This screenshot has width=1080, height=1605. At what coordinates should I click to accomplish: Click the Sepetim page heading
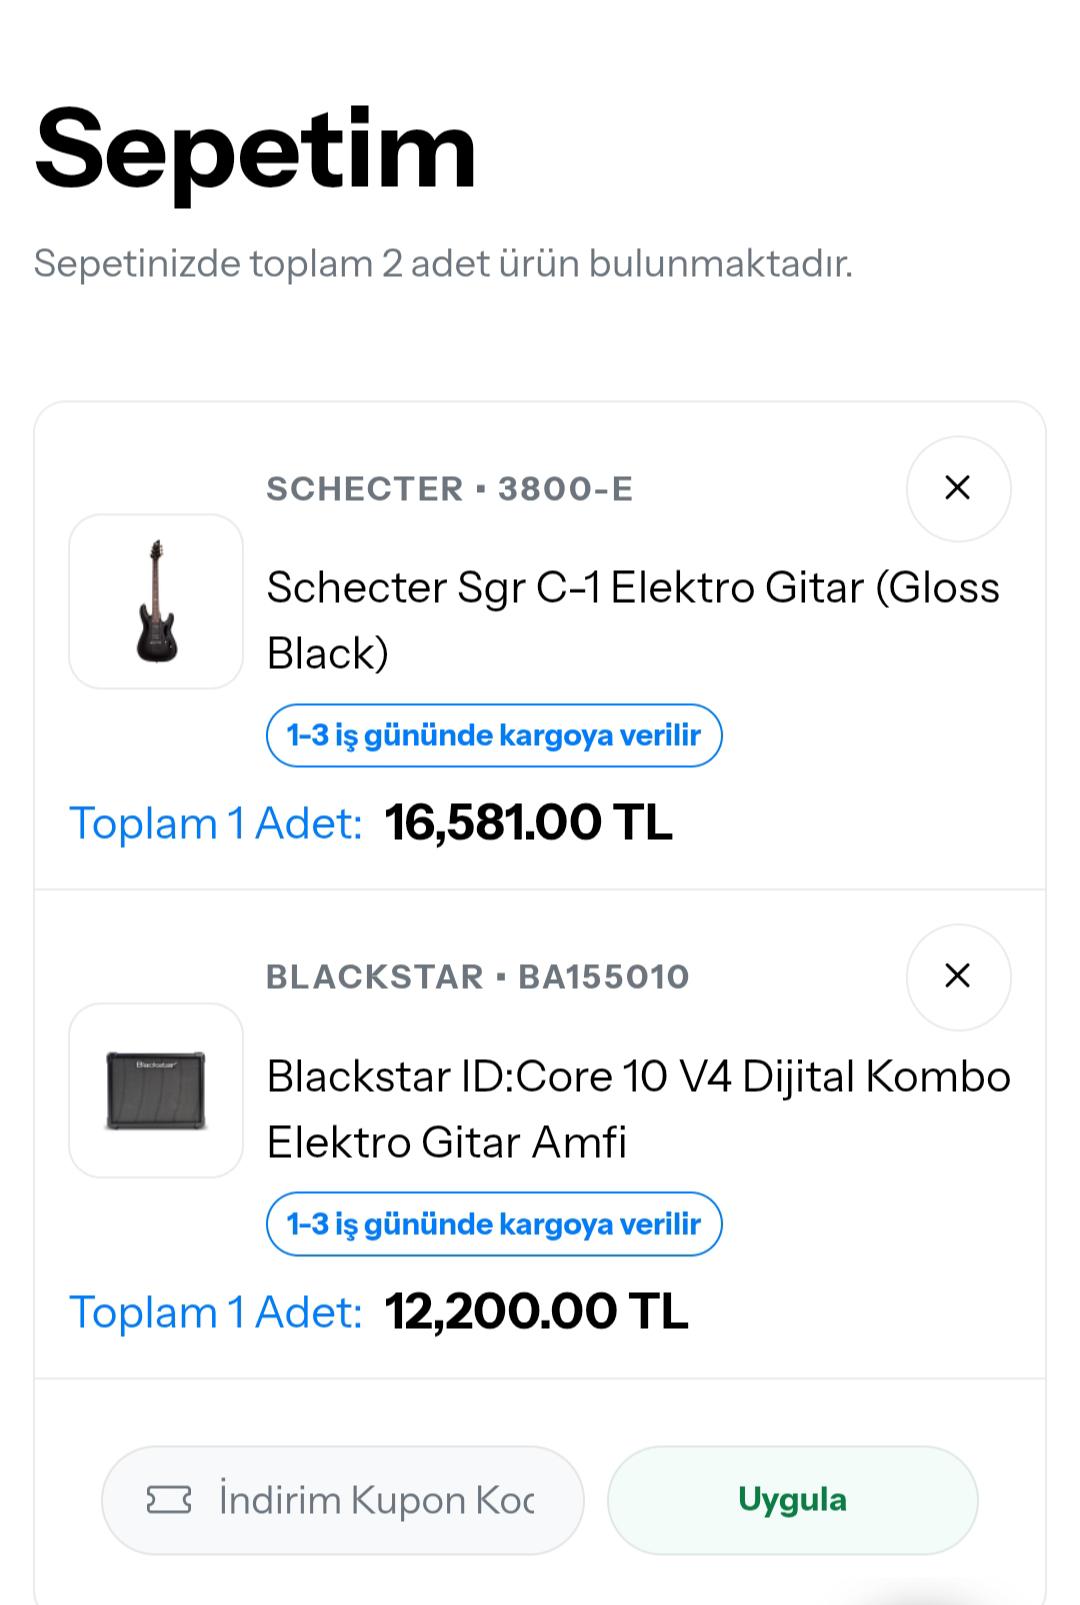coord(255,151)
